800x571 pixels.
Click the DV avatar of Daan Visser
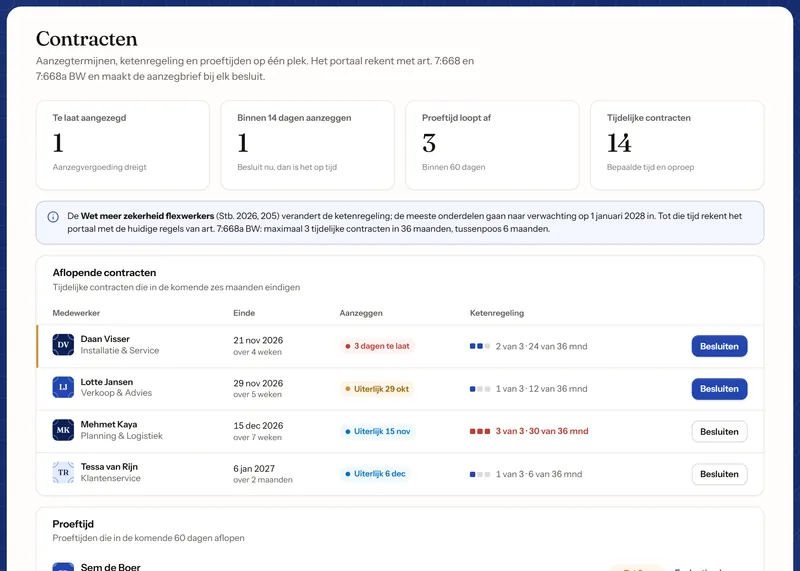(x=63, y=344)
